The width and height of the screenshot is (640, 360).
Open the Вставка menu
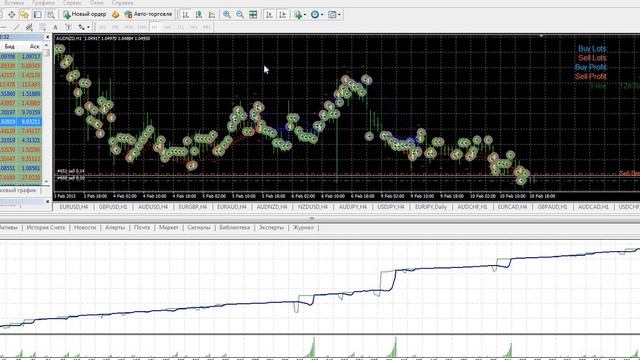pyautogui.click(x=14, y=2)
